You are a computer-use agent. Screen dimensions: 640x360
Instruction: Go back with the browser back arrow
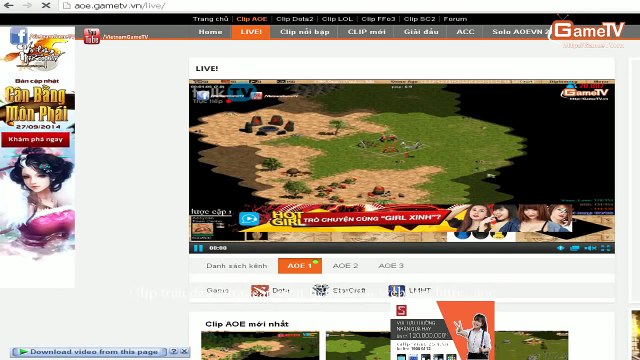[8, 5]
